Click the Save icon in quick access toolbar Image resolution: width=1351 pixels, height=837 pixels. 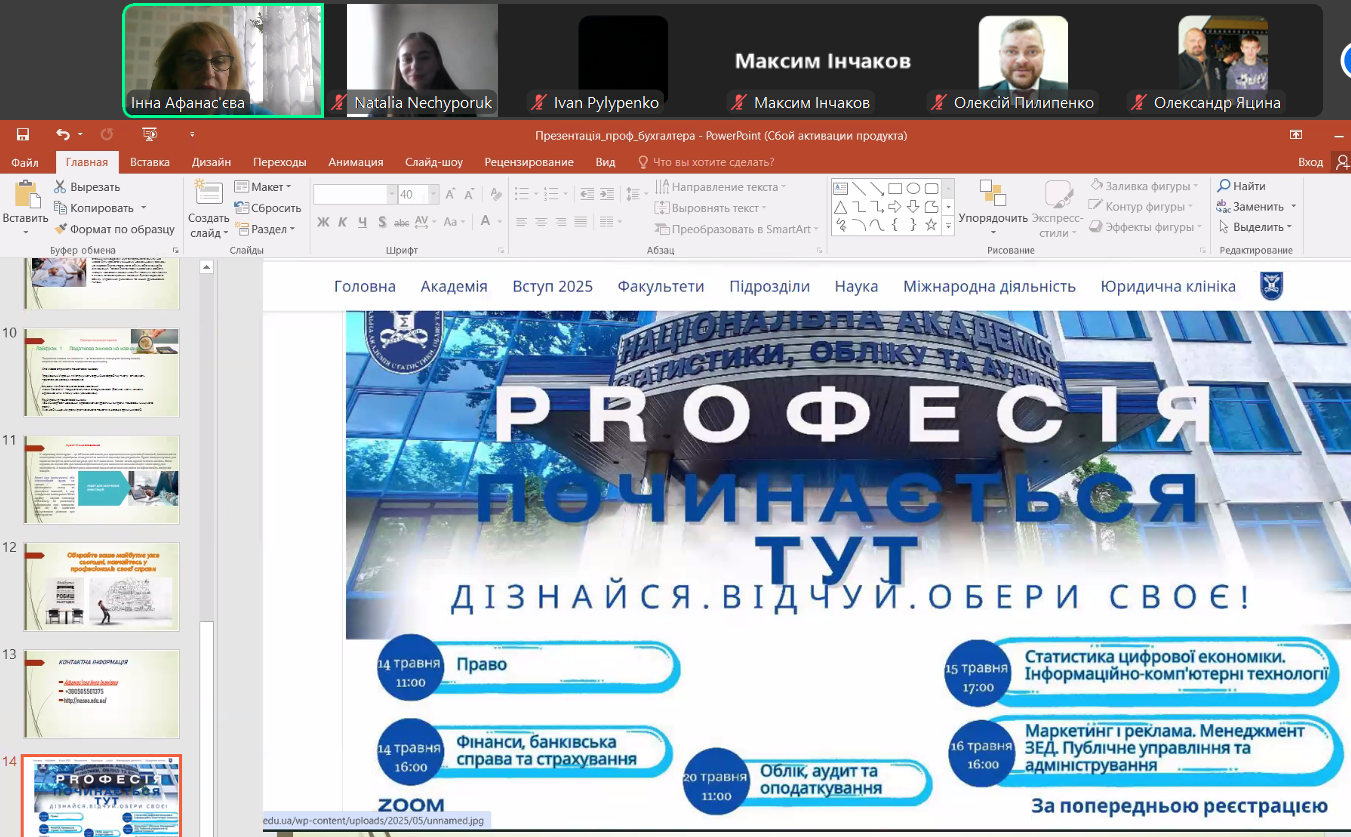[22, 135]
